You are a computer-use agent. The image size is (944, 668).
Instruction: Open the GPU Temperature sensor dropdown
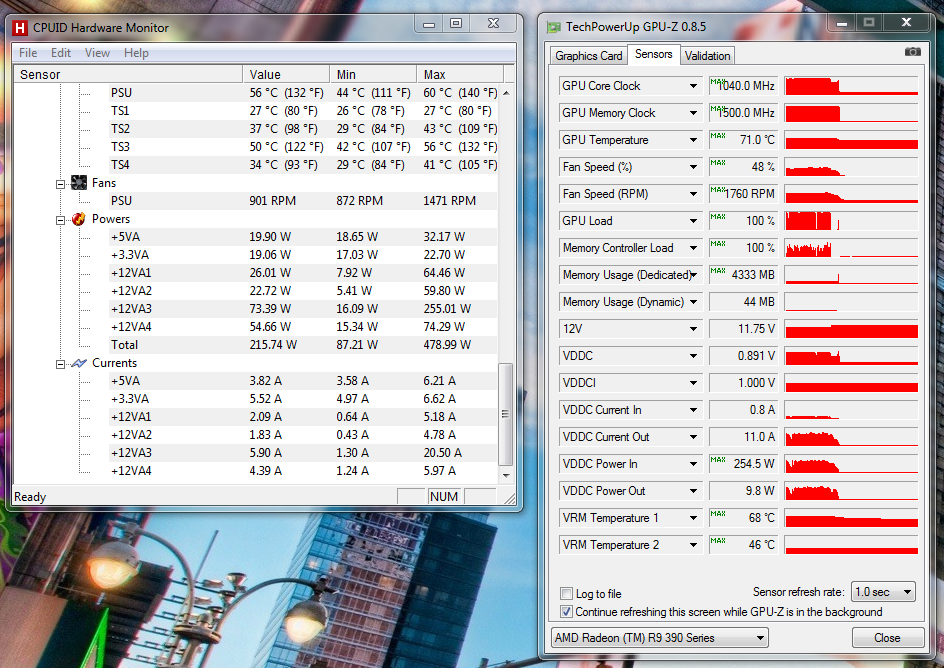(694, 140)
